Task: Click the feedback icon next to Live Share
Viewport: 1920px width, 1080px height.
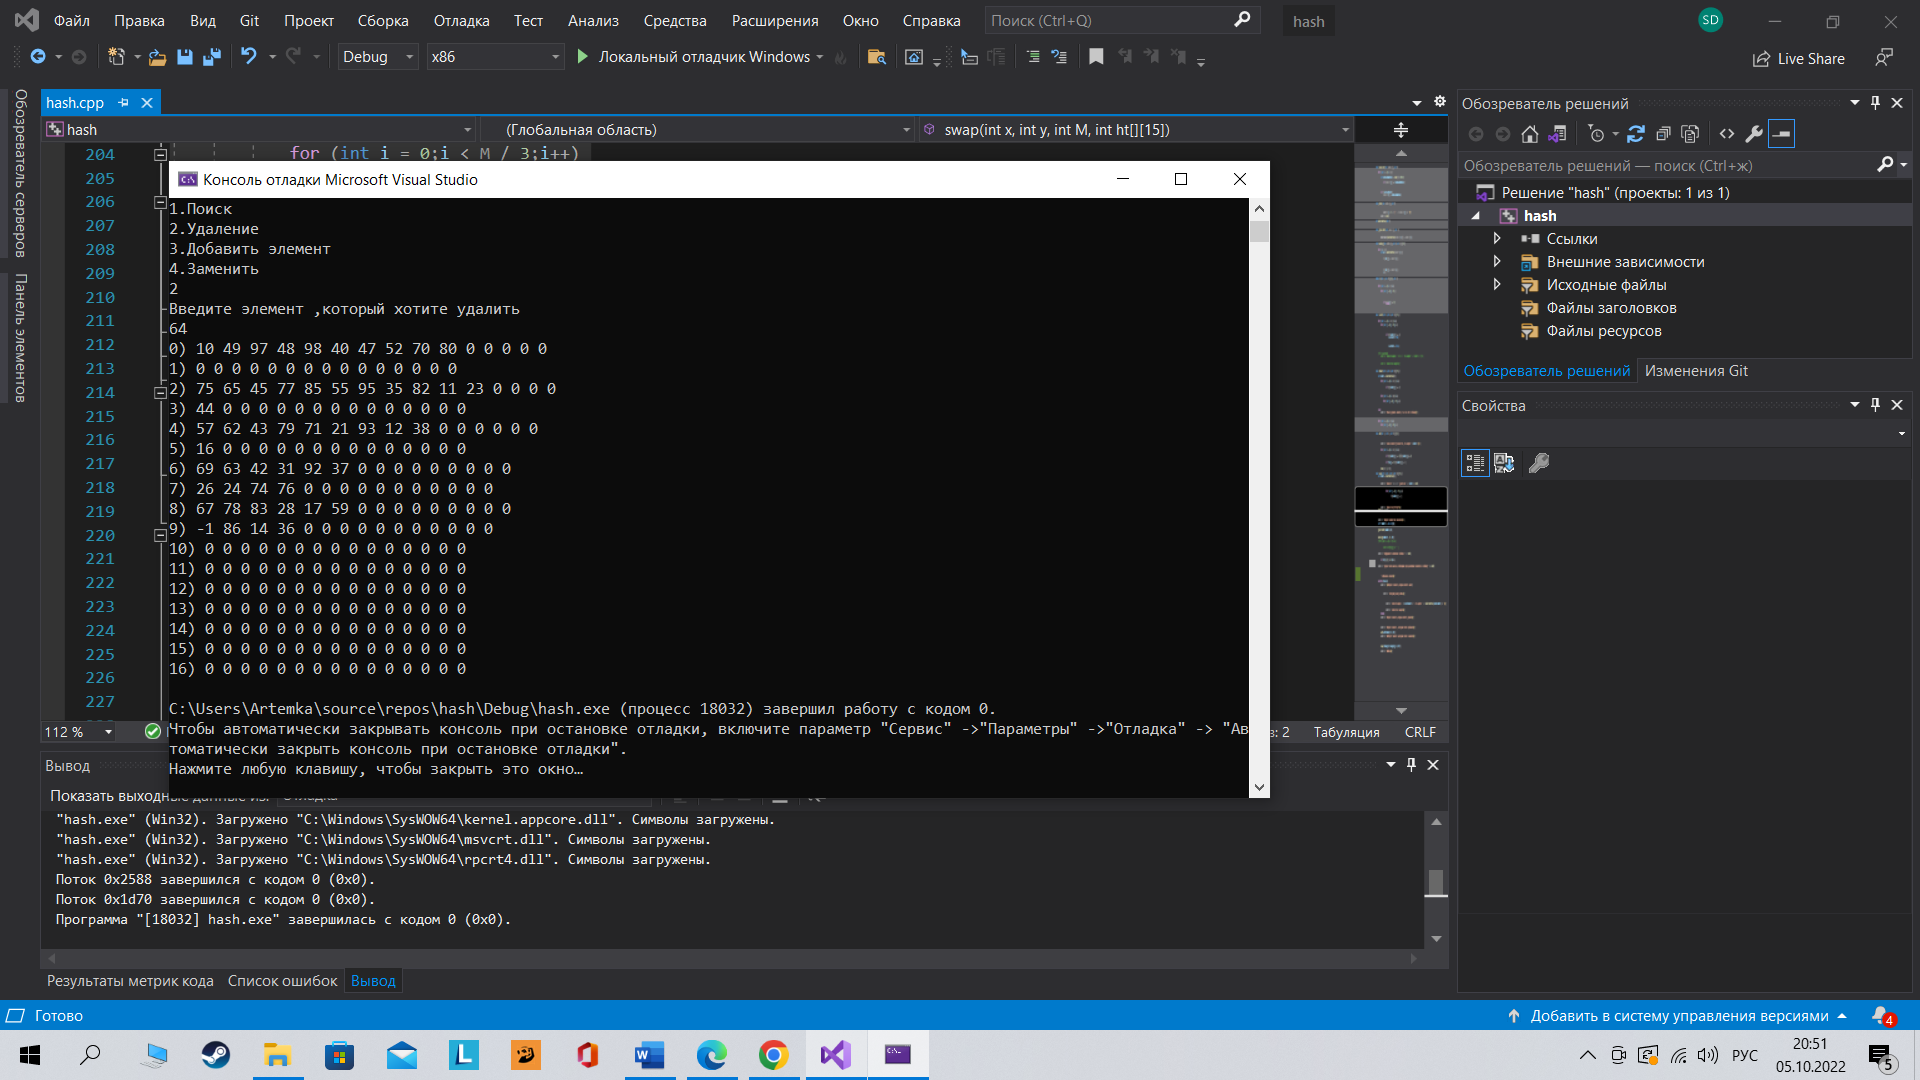Action: click(x=1884, y=58)
